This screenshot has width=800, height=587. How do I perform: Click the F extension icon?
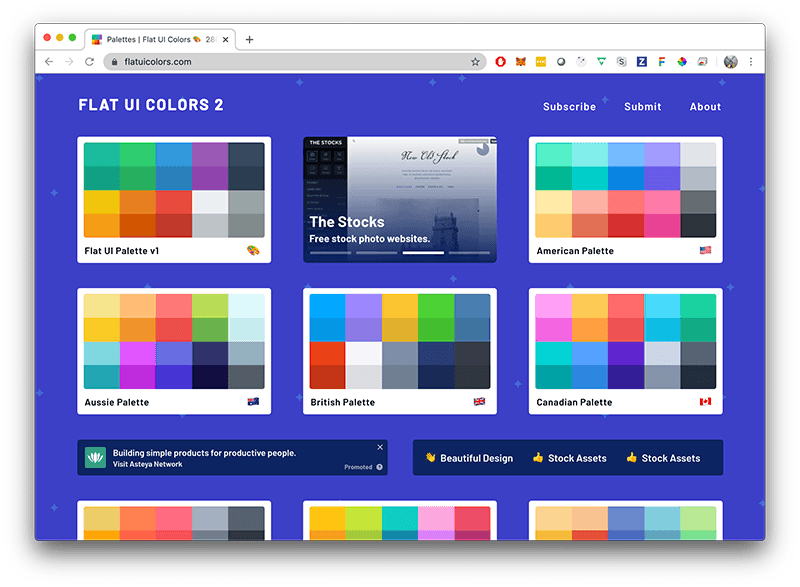pyautogui.click(x=662, y=62)
